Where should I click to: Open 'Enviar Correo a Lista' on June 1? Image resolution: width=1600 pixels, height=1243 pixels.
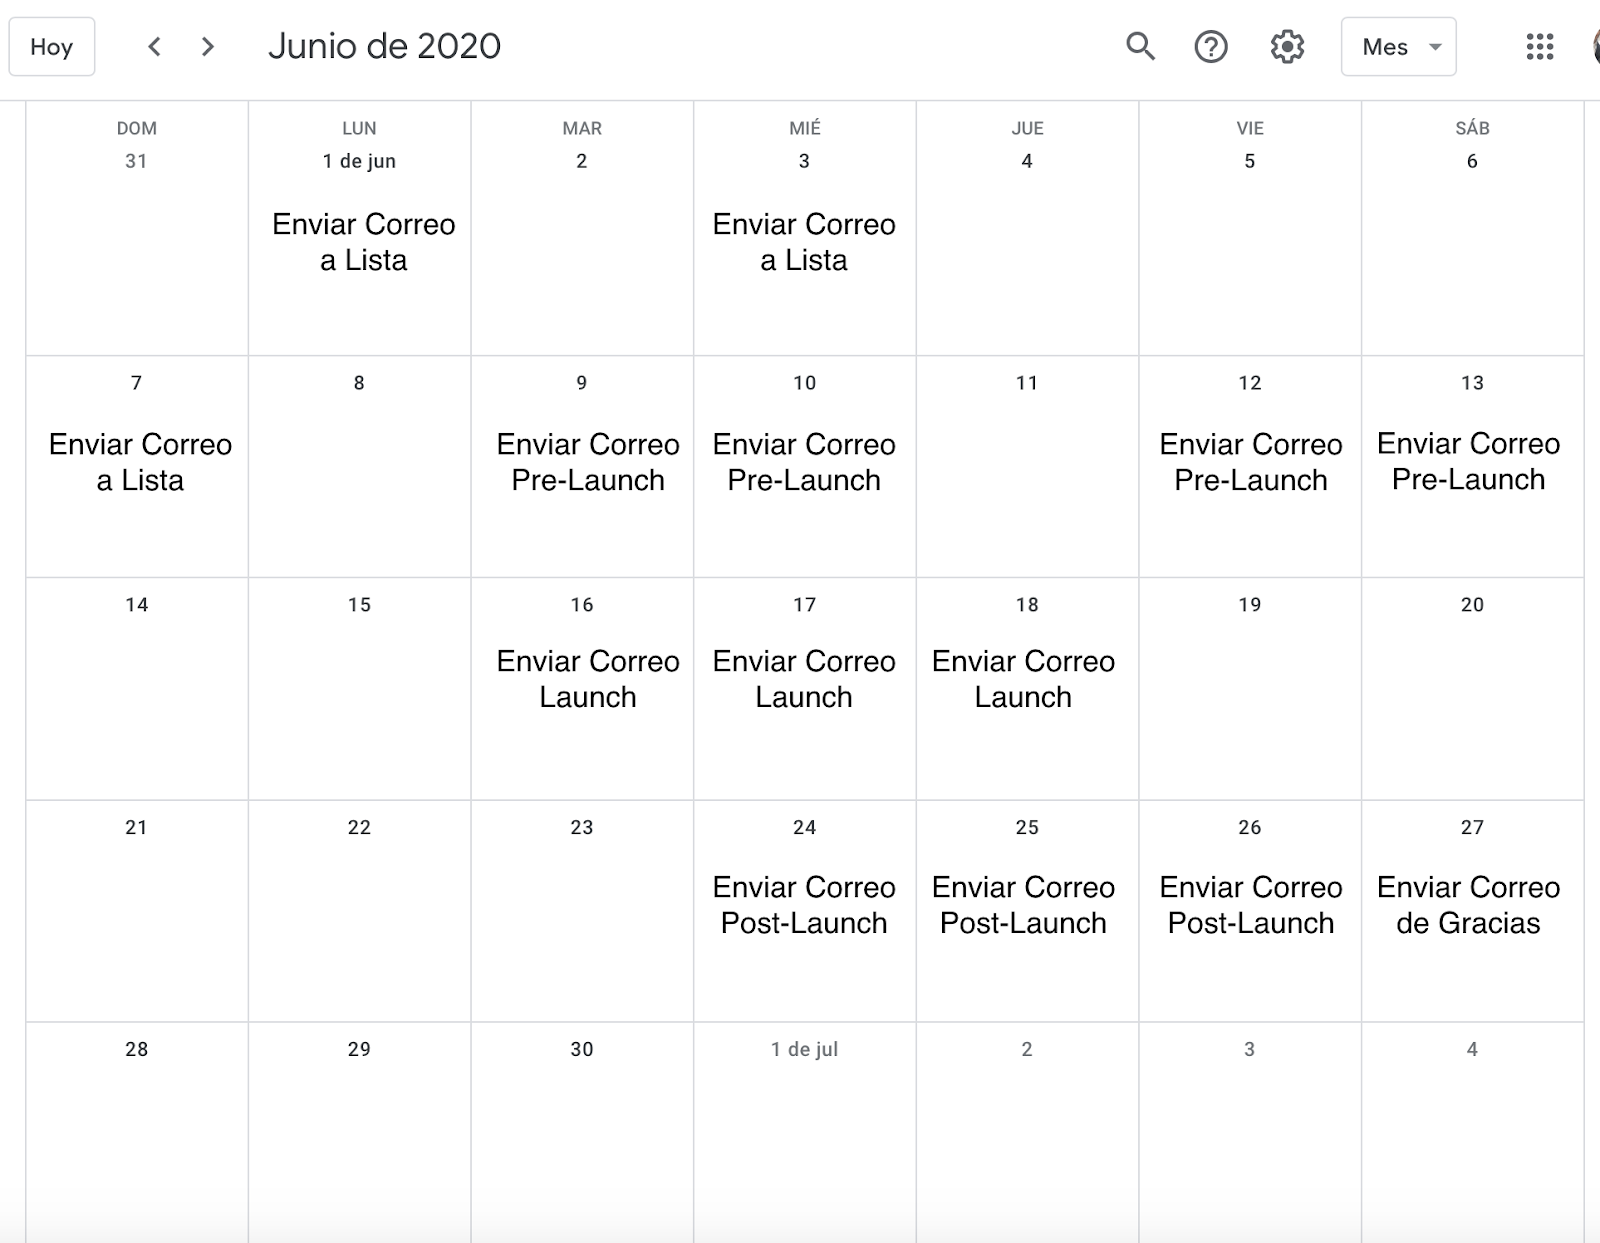pos(363,242)
